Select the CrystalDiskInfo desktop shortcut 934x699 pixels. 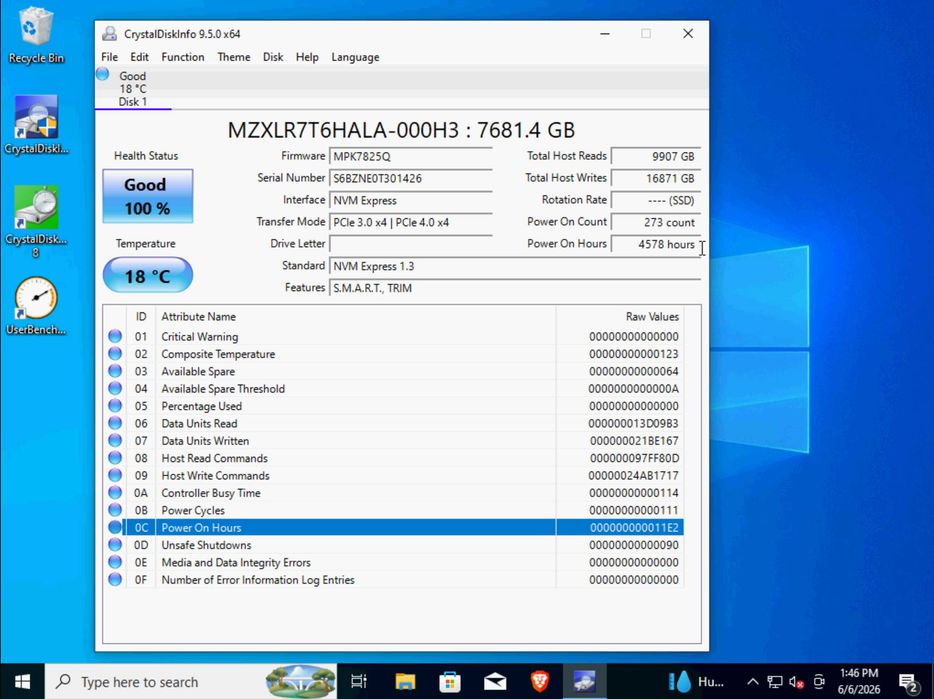pyautogui.click(x=36, y=125)
